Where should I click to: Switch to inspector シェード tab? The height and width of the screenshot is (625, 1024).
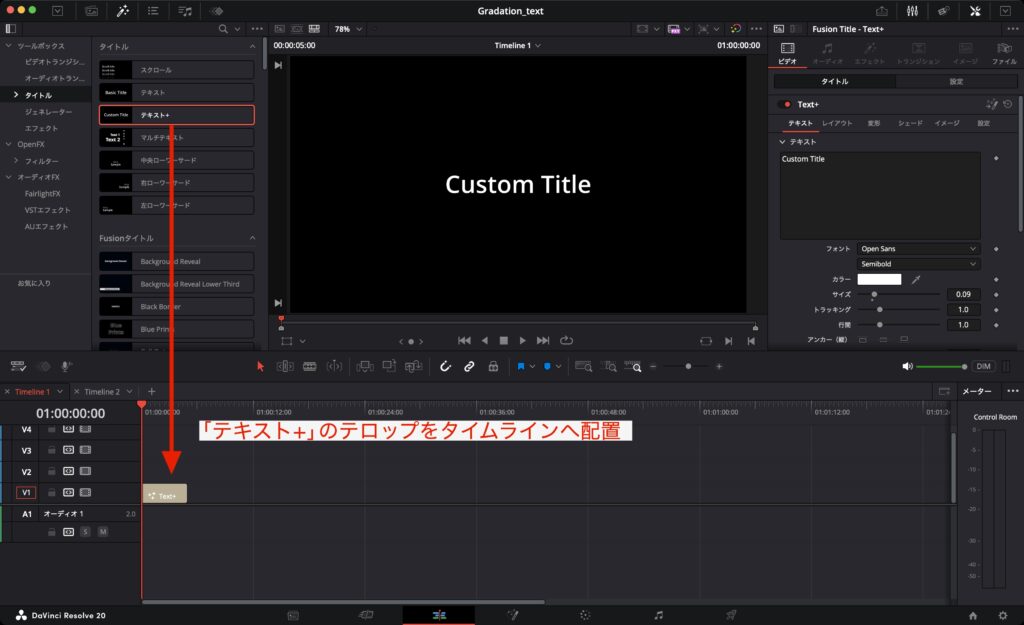[x=910, y=123]
